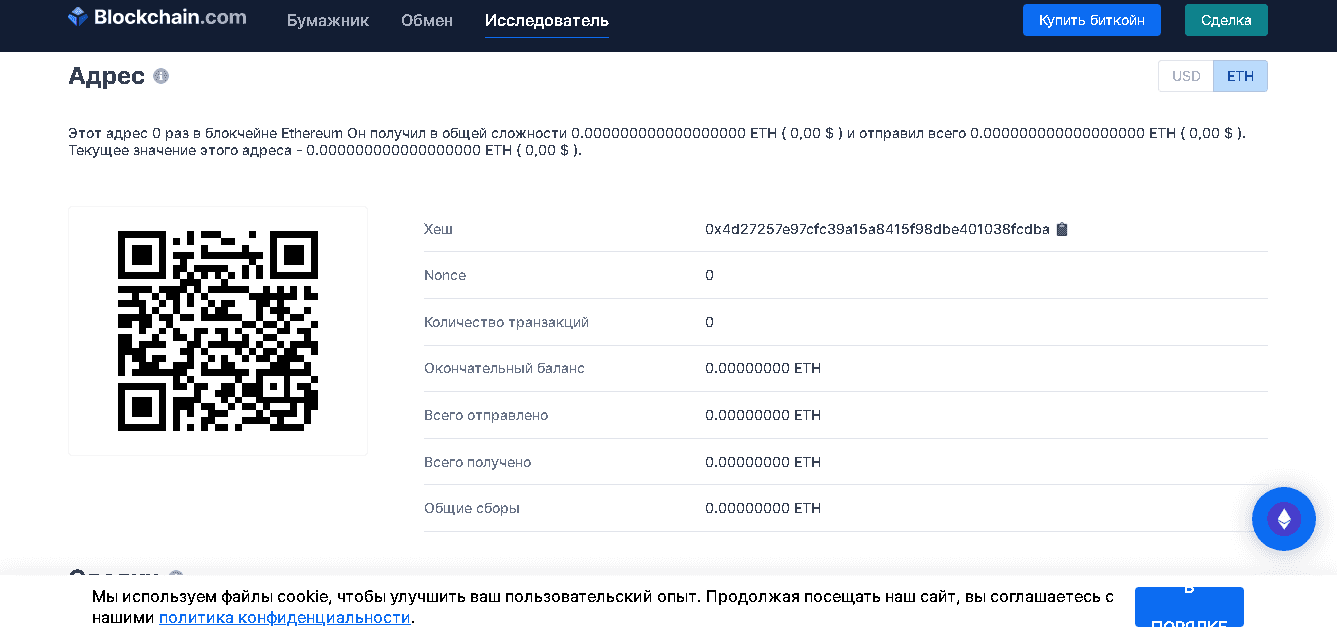Click the Количество транзакций row label
Viewport: 1337px width, 635px height.
506,322
